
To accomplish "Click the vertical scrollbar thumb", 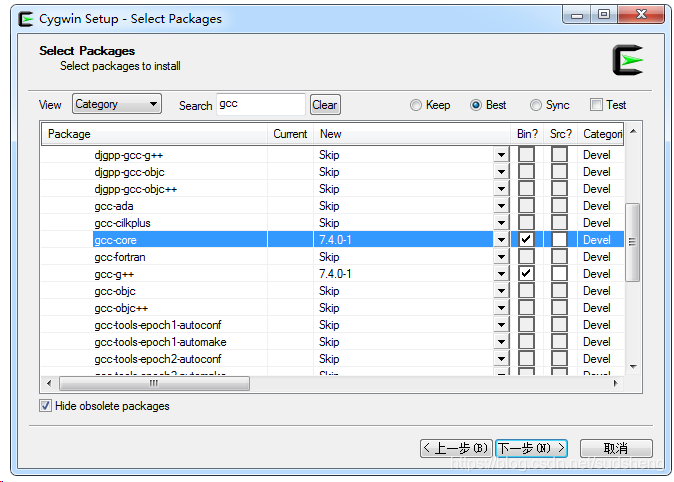I will click(632, 242).
